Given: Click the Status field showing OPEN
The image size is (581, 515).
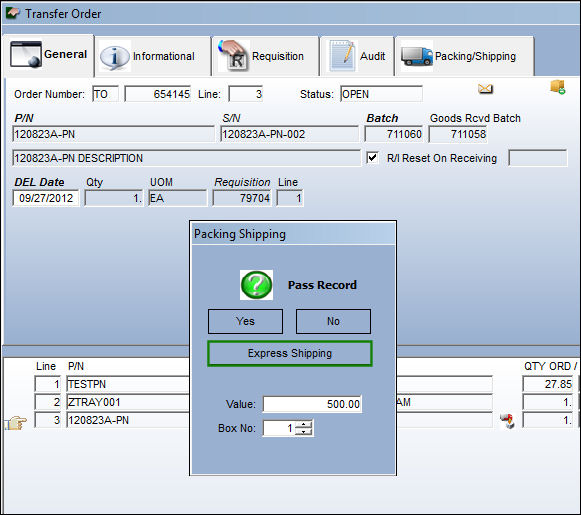Looking at the screenshot, I should [381, 94].
